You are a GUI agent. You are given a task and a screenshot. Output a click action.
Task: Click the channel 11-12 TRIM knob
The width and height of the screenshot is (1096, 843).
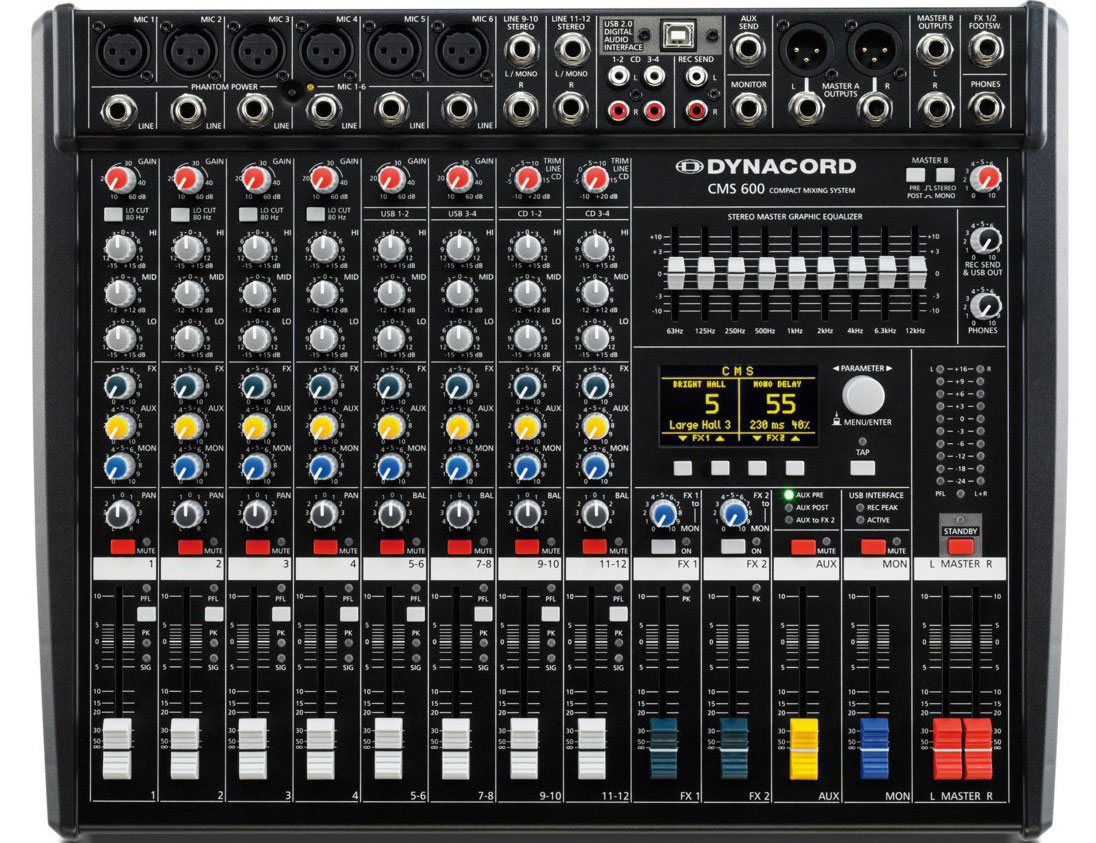595,180
